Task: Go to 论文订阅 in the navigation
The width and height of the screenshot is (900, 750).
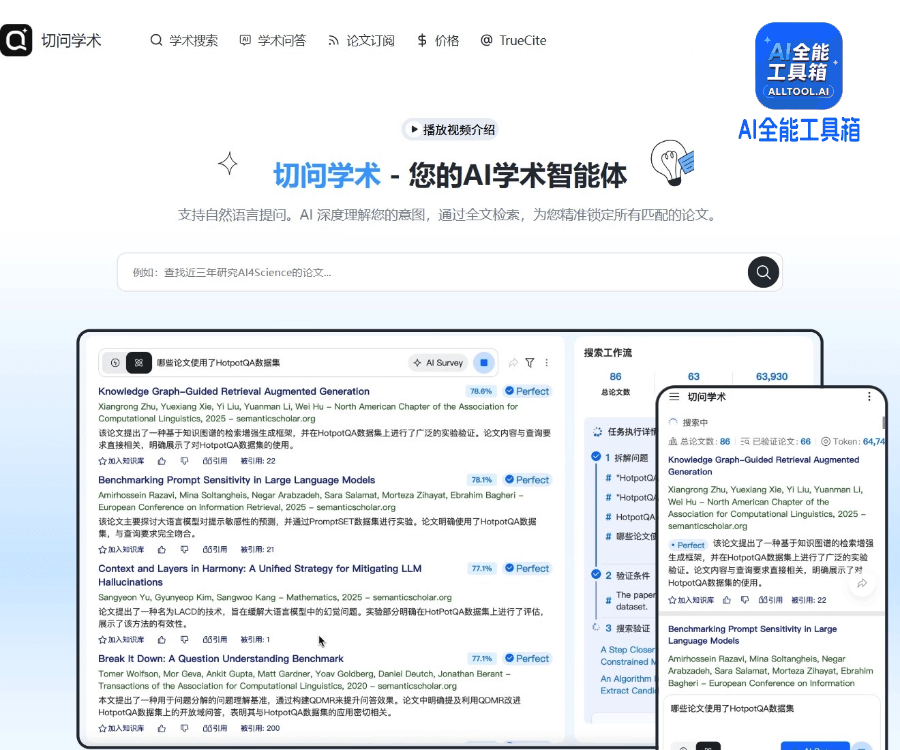Action: [x=361, y=40]
